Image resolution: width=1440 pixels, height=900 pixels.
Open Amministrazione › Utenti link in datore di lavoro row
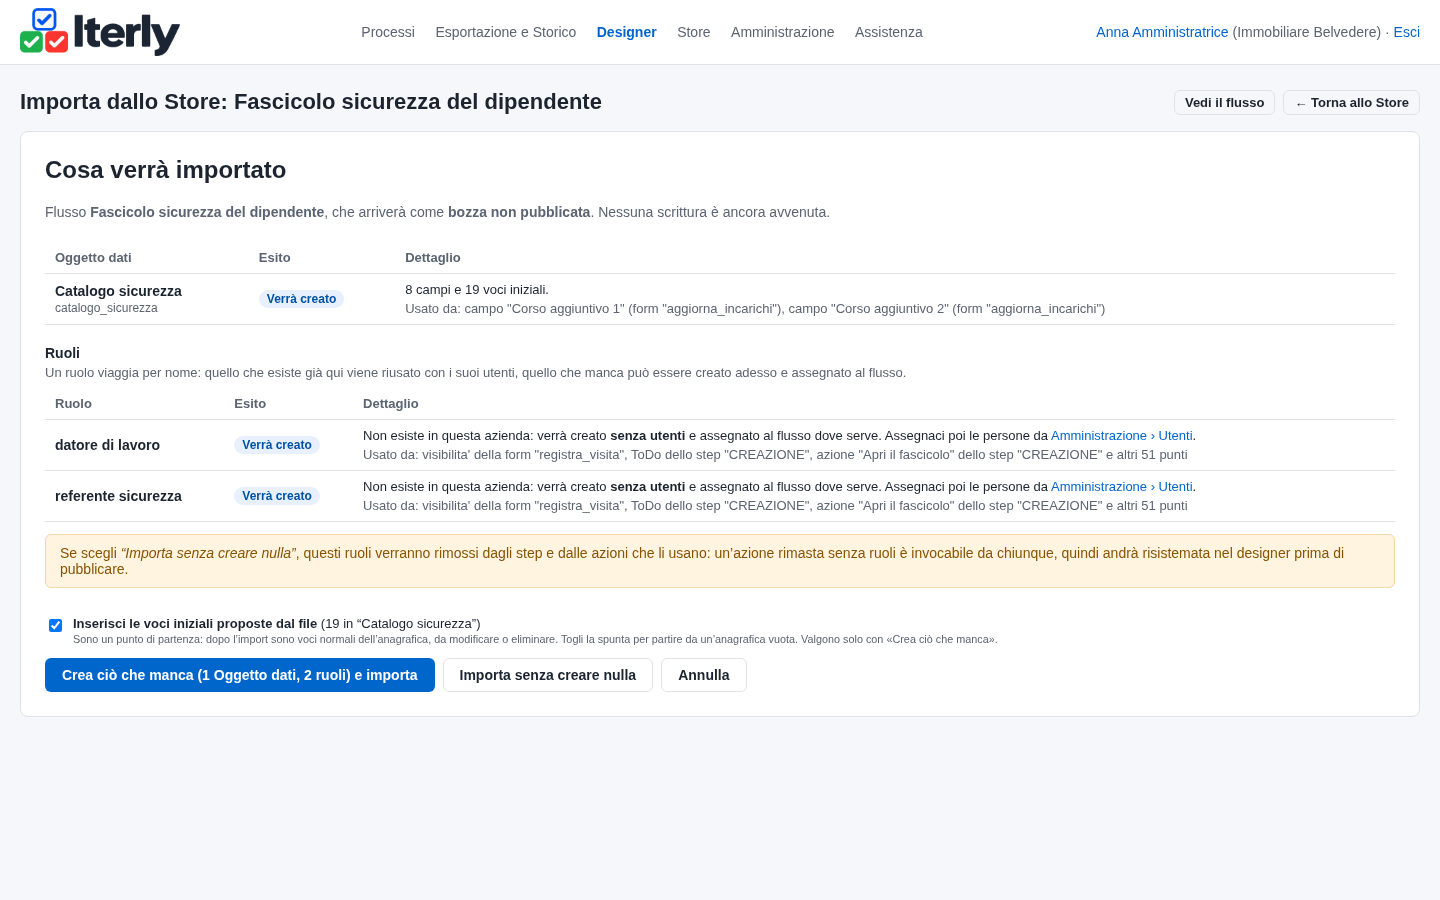pyautogui.click(x=1121, y=436)
